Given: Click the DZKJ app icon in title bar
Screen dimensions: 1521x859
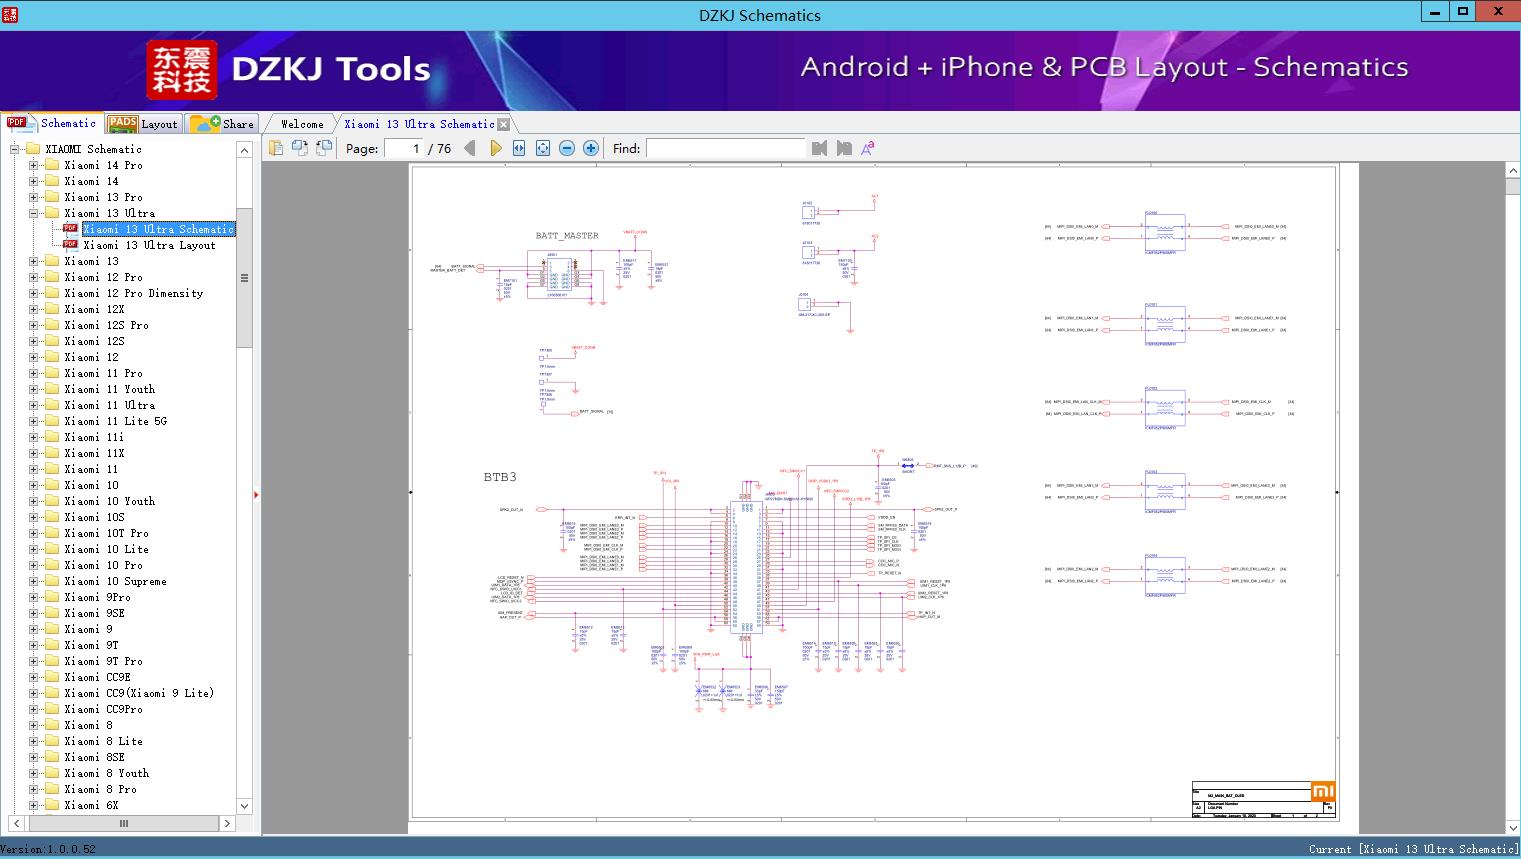Looking at the screenshot, I should point(10,14).
